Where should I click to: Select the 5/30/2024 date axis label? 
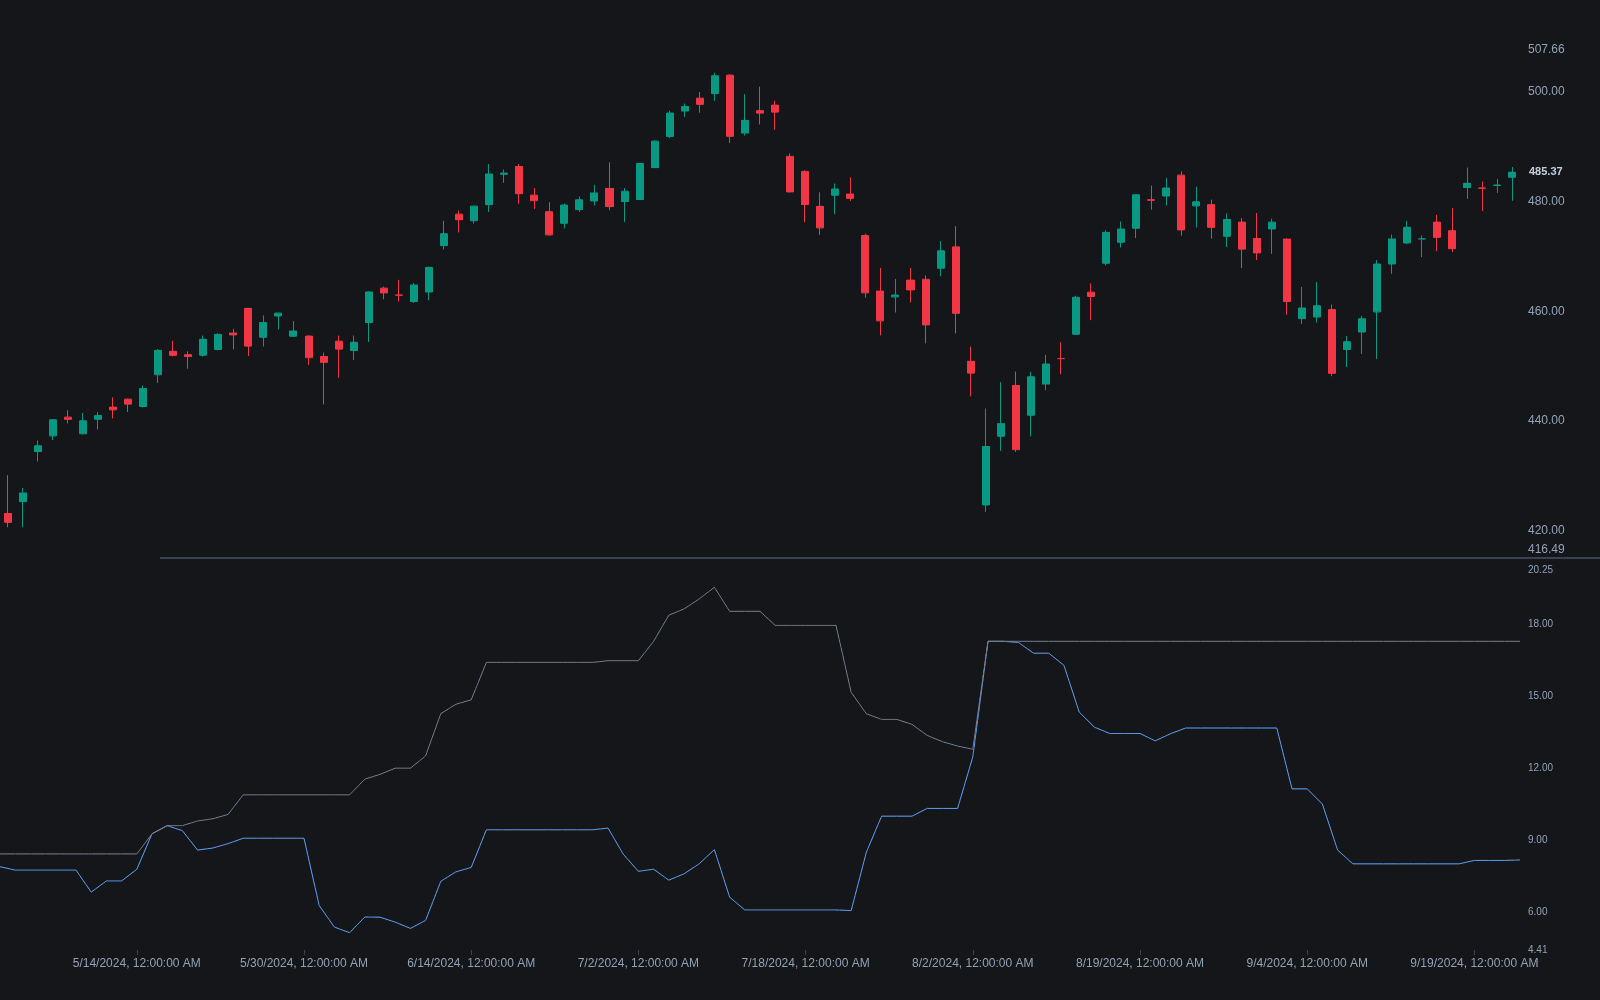(x=304, y=963)
